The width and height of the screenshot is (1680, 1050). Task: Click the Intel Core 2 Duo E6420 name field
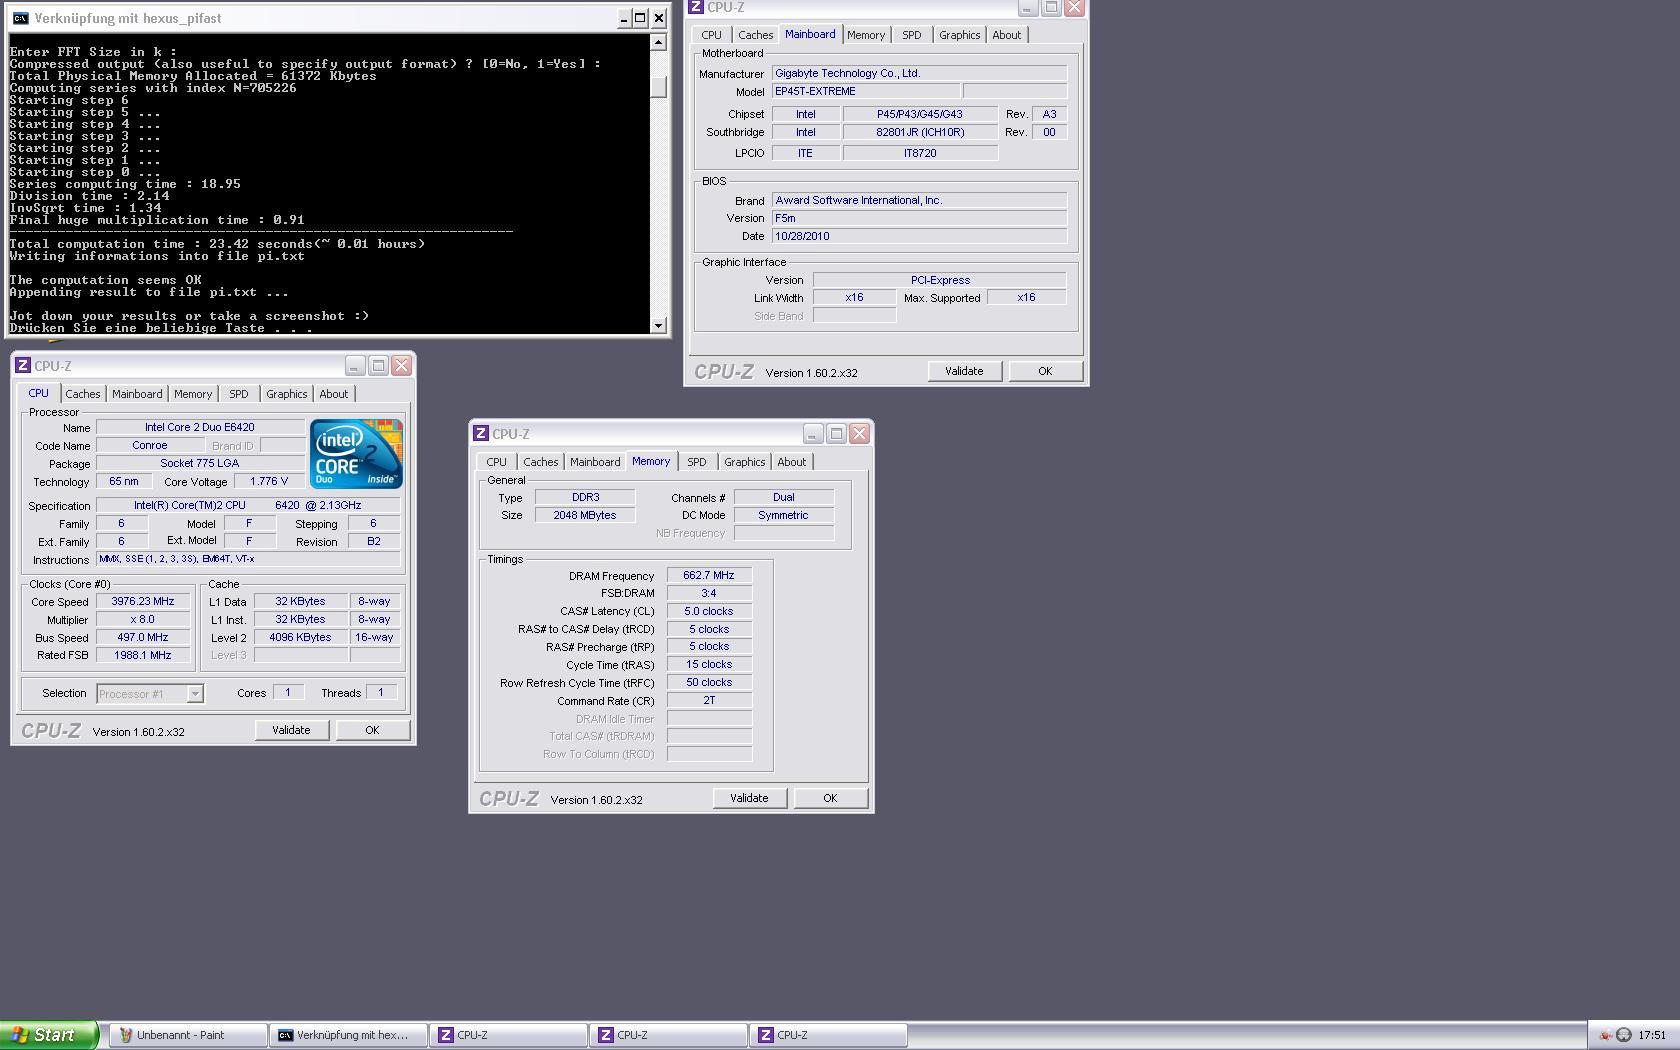click(x=200, y=428)
